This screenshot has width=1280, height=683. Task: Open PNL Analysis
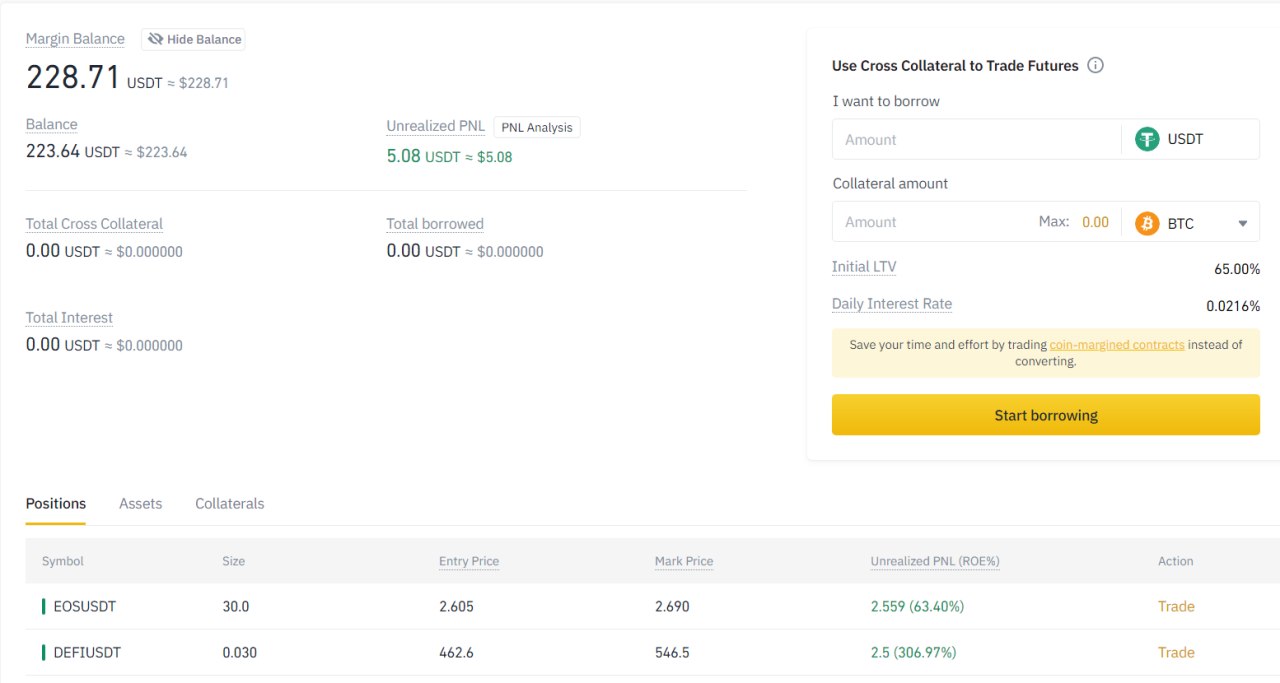click(x=537, y=127)
